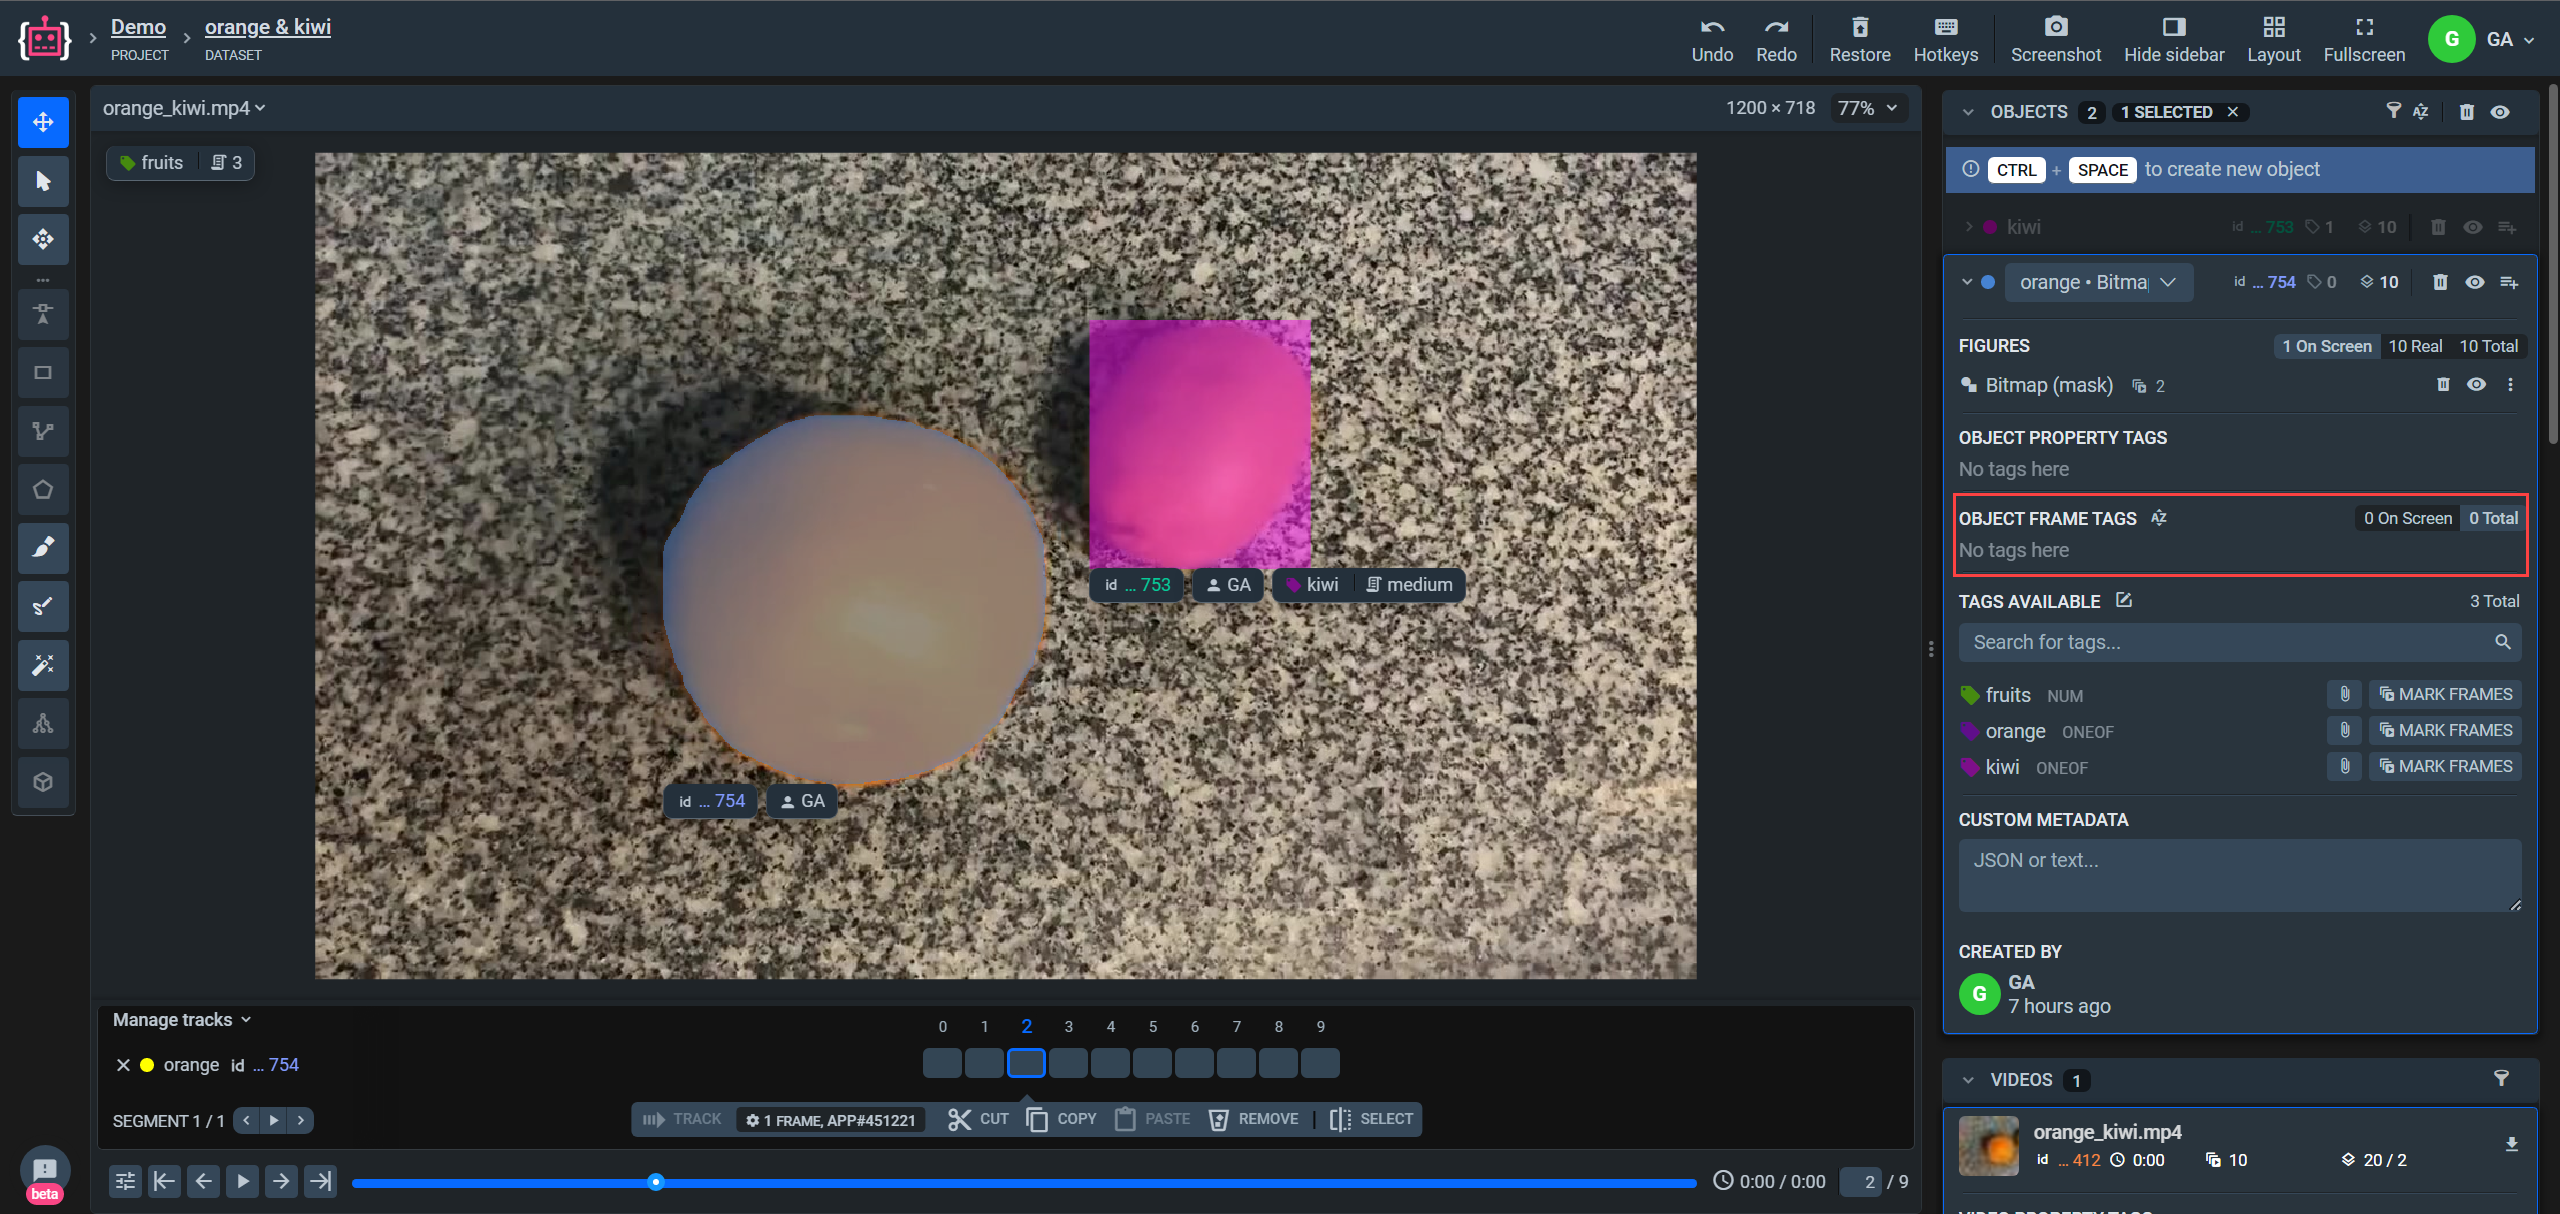Viewport: 2560px width, 1214px height.
Task: Open the Demo project link
Action: (138, 27)
